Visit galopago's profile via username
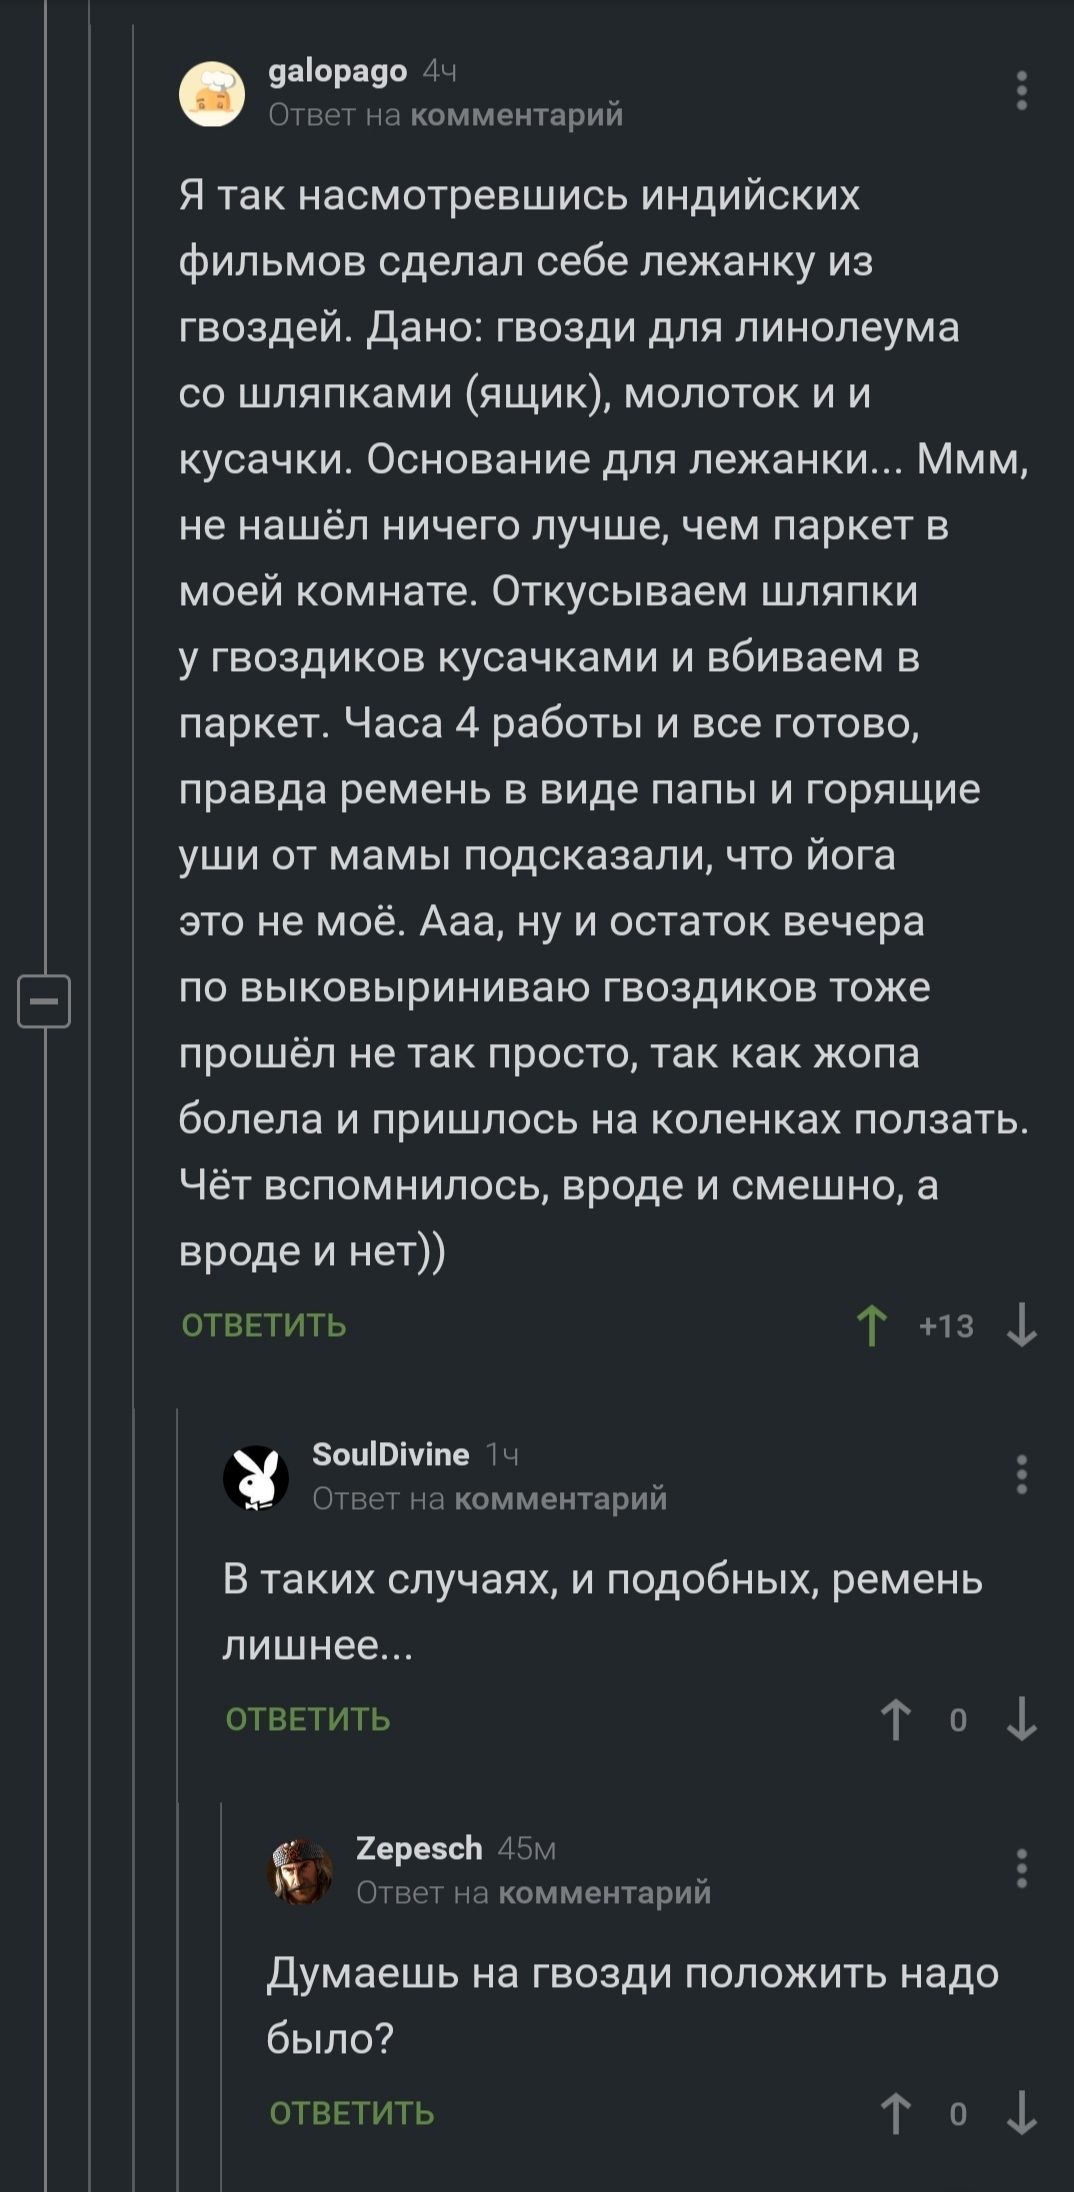This screenshot has height=2192, width=1074. [x=338, y=71]
